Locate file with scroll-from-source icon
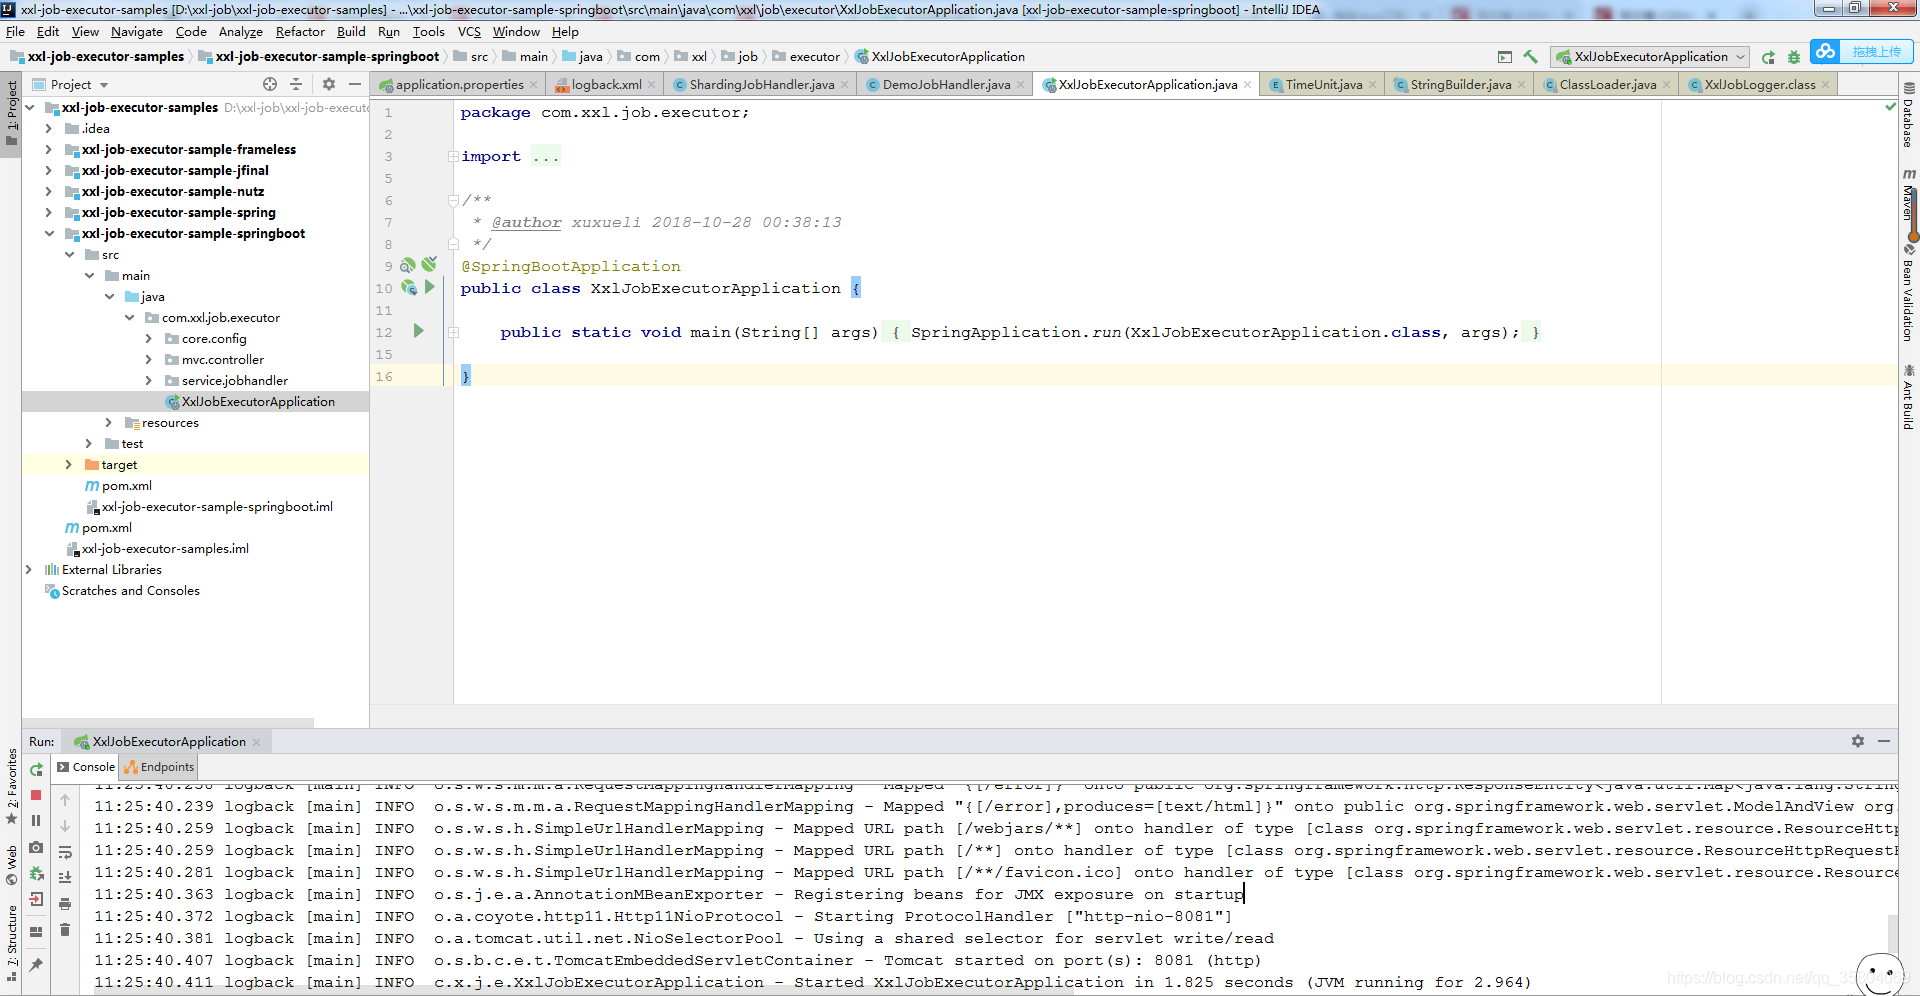The width and height of the screenshot is (1920, 996). pyautogui.click(x=270, y=85)
